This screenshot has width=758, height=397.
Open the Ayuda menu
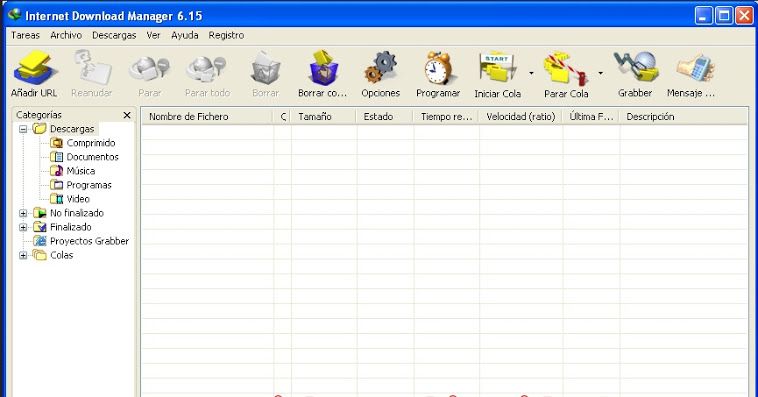[185, 35]
